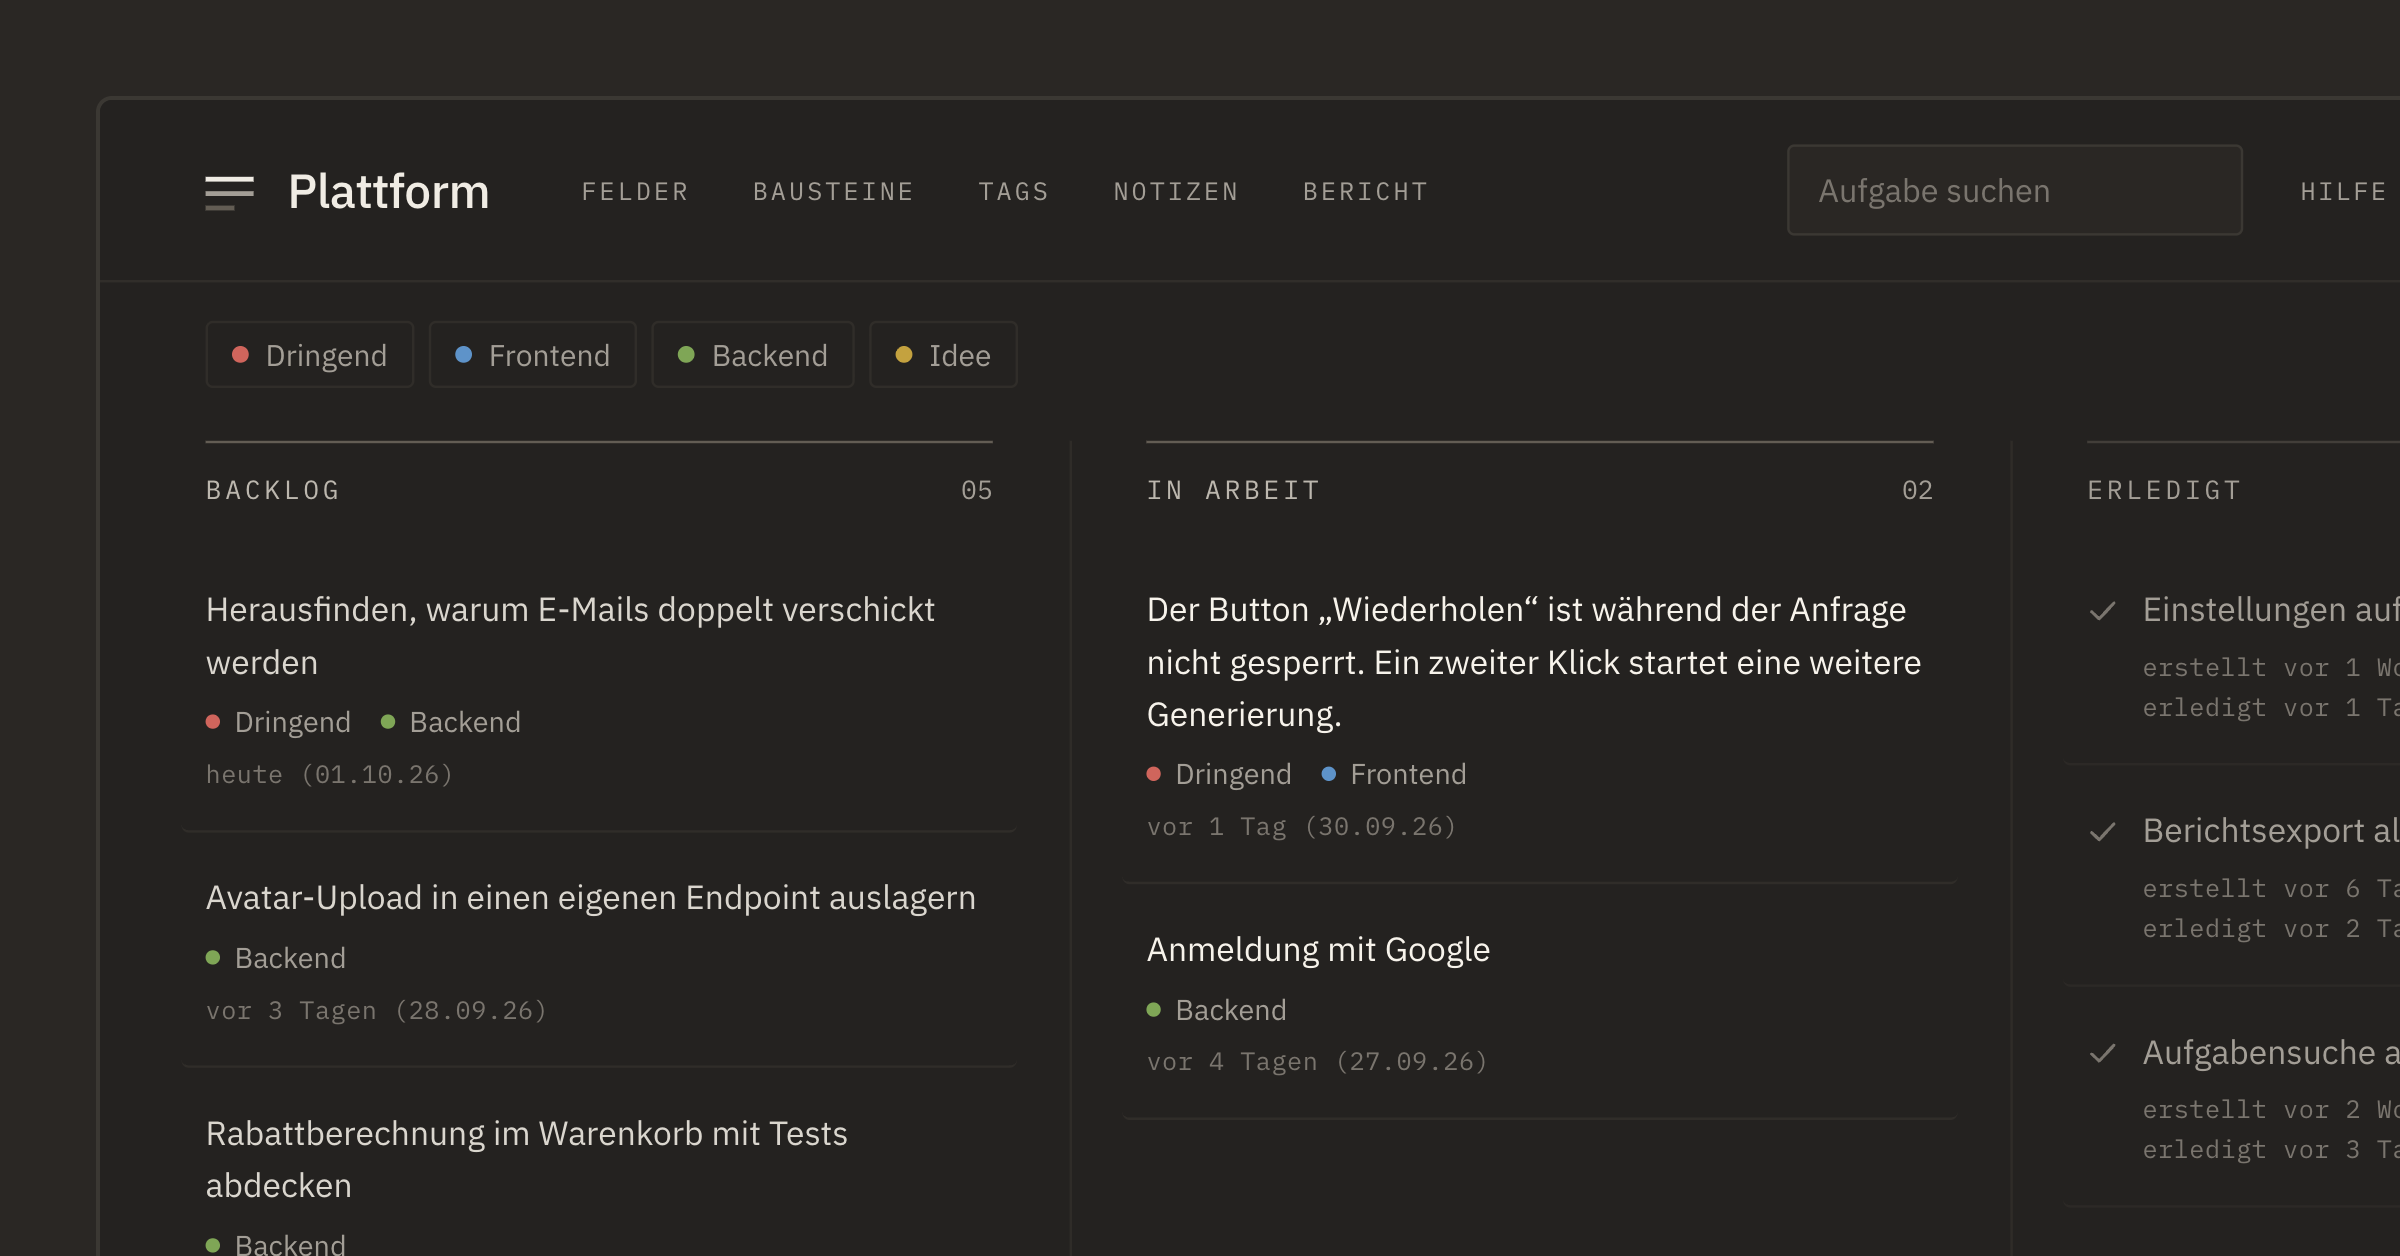Open the task about doubly sent E-Mails
The width and height of the screenshot is (2400, 1256).
(570, 636)
